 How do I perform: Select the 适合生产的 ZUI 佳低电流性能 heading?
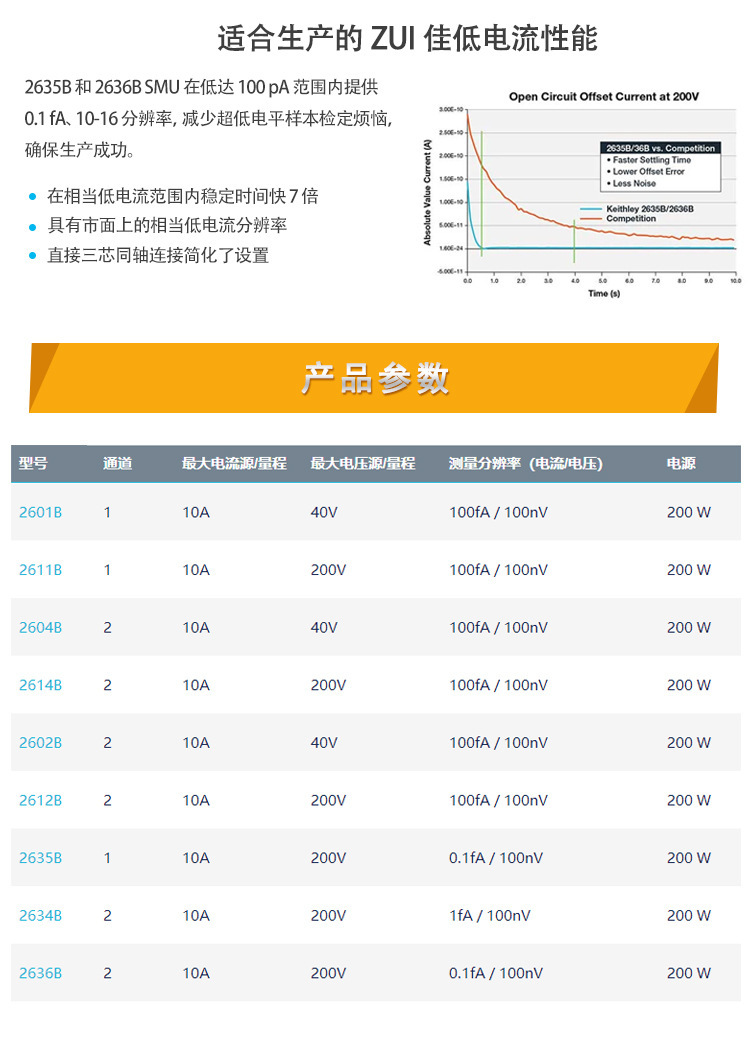408,38
